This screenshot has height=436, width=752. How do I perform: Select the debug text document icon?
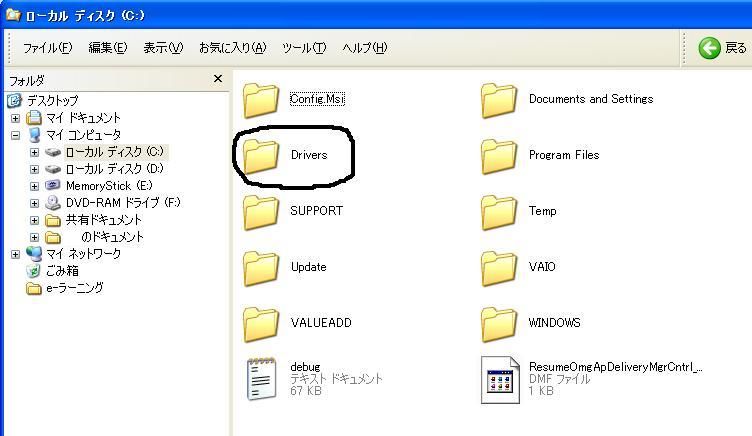tap(261, 379)
